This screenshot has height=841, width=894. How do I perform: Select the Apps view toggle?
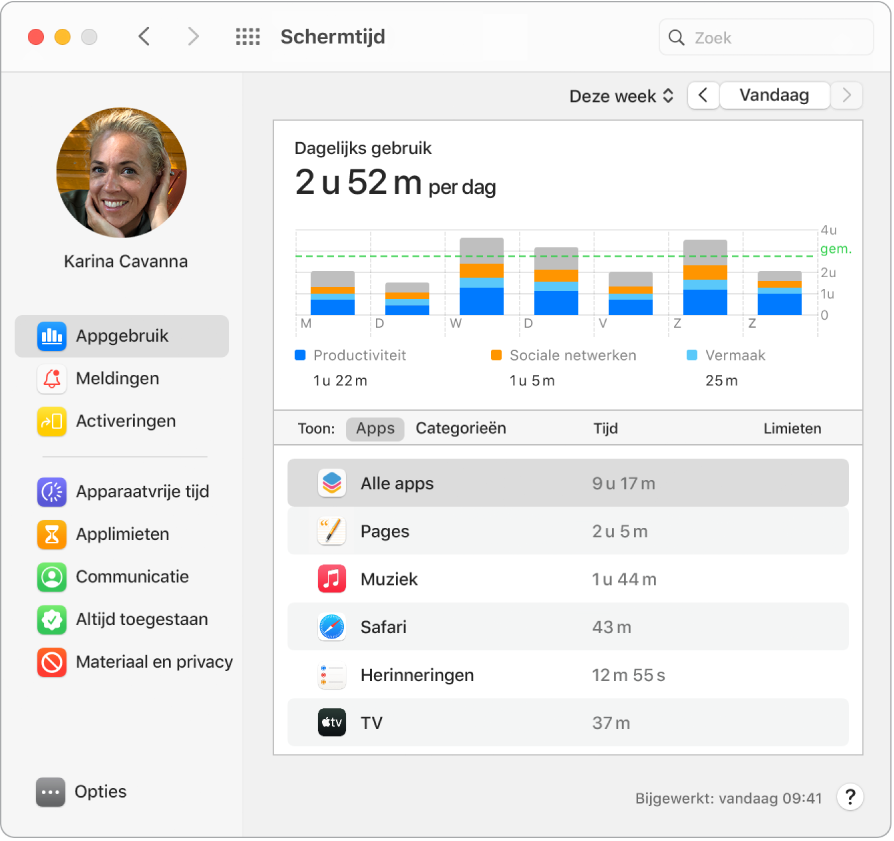click(x=375, y=428)
